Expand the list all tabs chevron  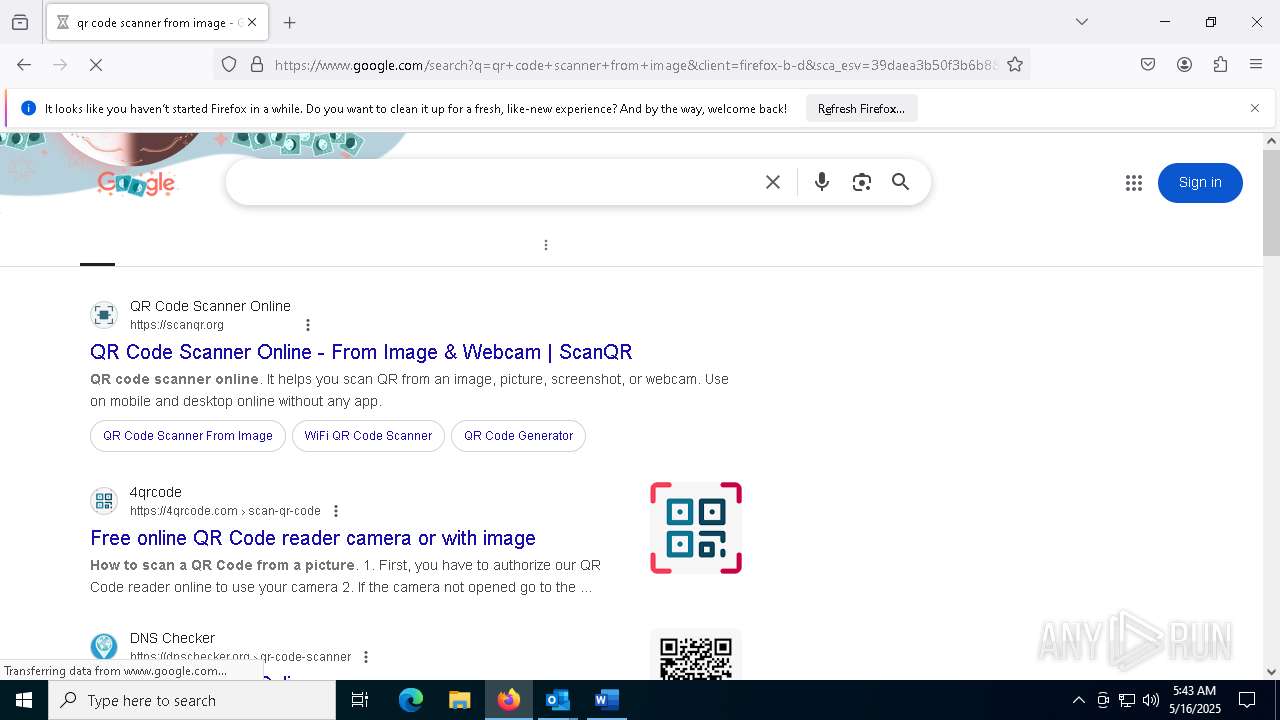click(x=1082, y=22)
